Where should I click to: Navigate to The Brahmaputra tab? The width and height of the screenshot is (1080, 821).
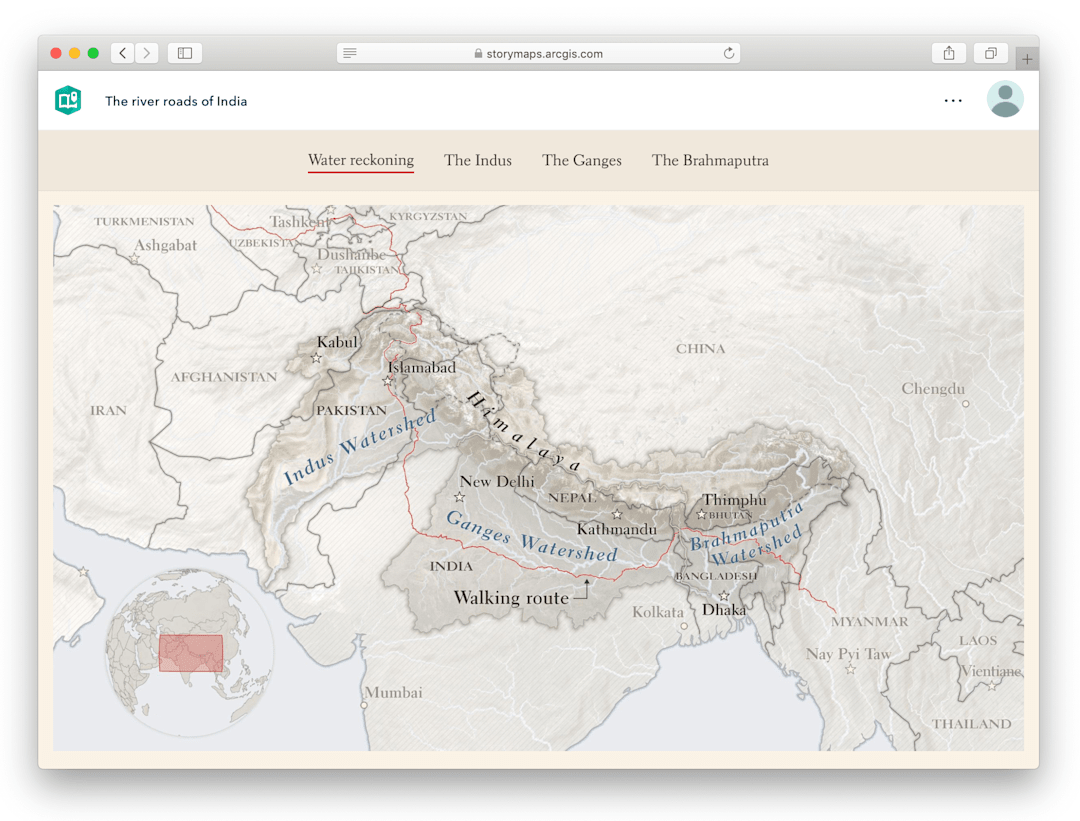pos(710,160)
